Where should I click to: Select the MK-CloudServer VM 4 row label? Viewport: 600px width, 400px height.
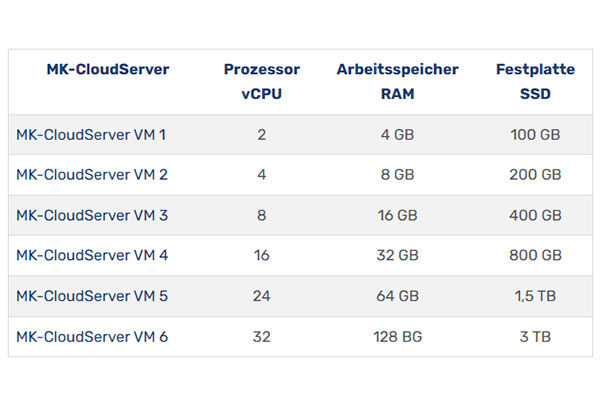(x=91, y=256)
